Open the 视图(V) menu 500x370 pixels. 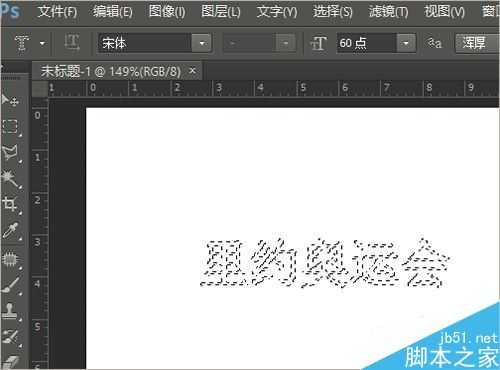point(444,12)
